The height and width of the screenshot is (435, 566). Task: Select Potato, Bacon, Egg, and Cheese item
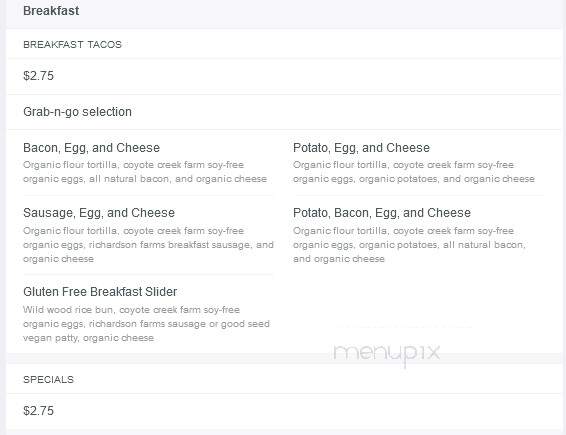point(382,213)
